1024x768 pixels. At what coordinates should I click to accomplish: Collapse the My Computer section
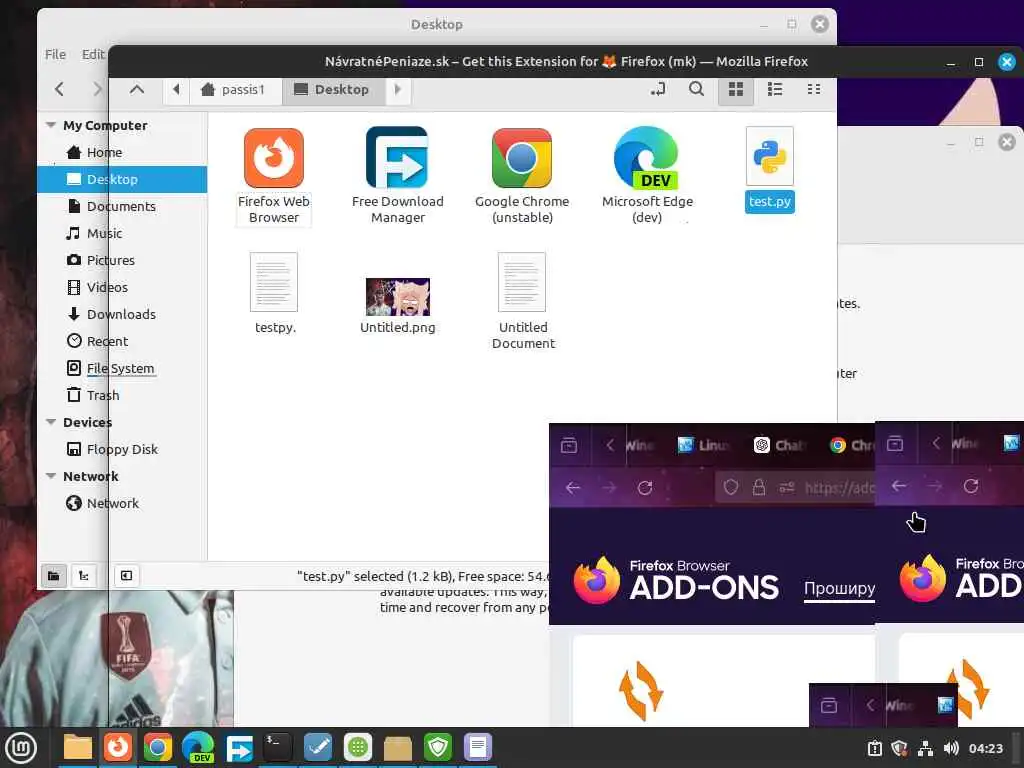pyautogui.click(x=51, y=125)
